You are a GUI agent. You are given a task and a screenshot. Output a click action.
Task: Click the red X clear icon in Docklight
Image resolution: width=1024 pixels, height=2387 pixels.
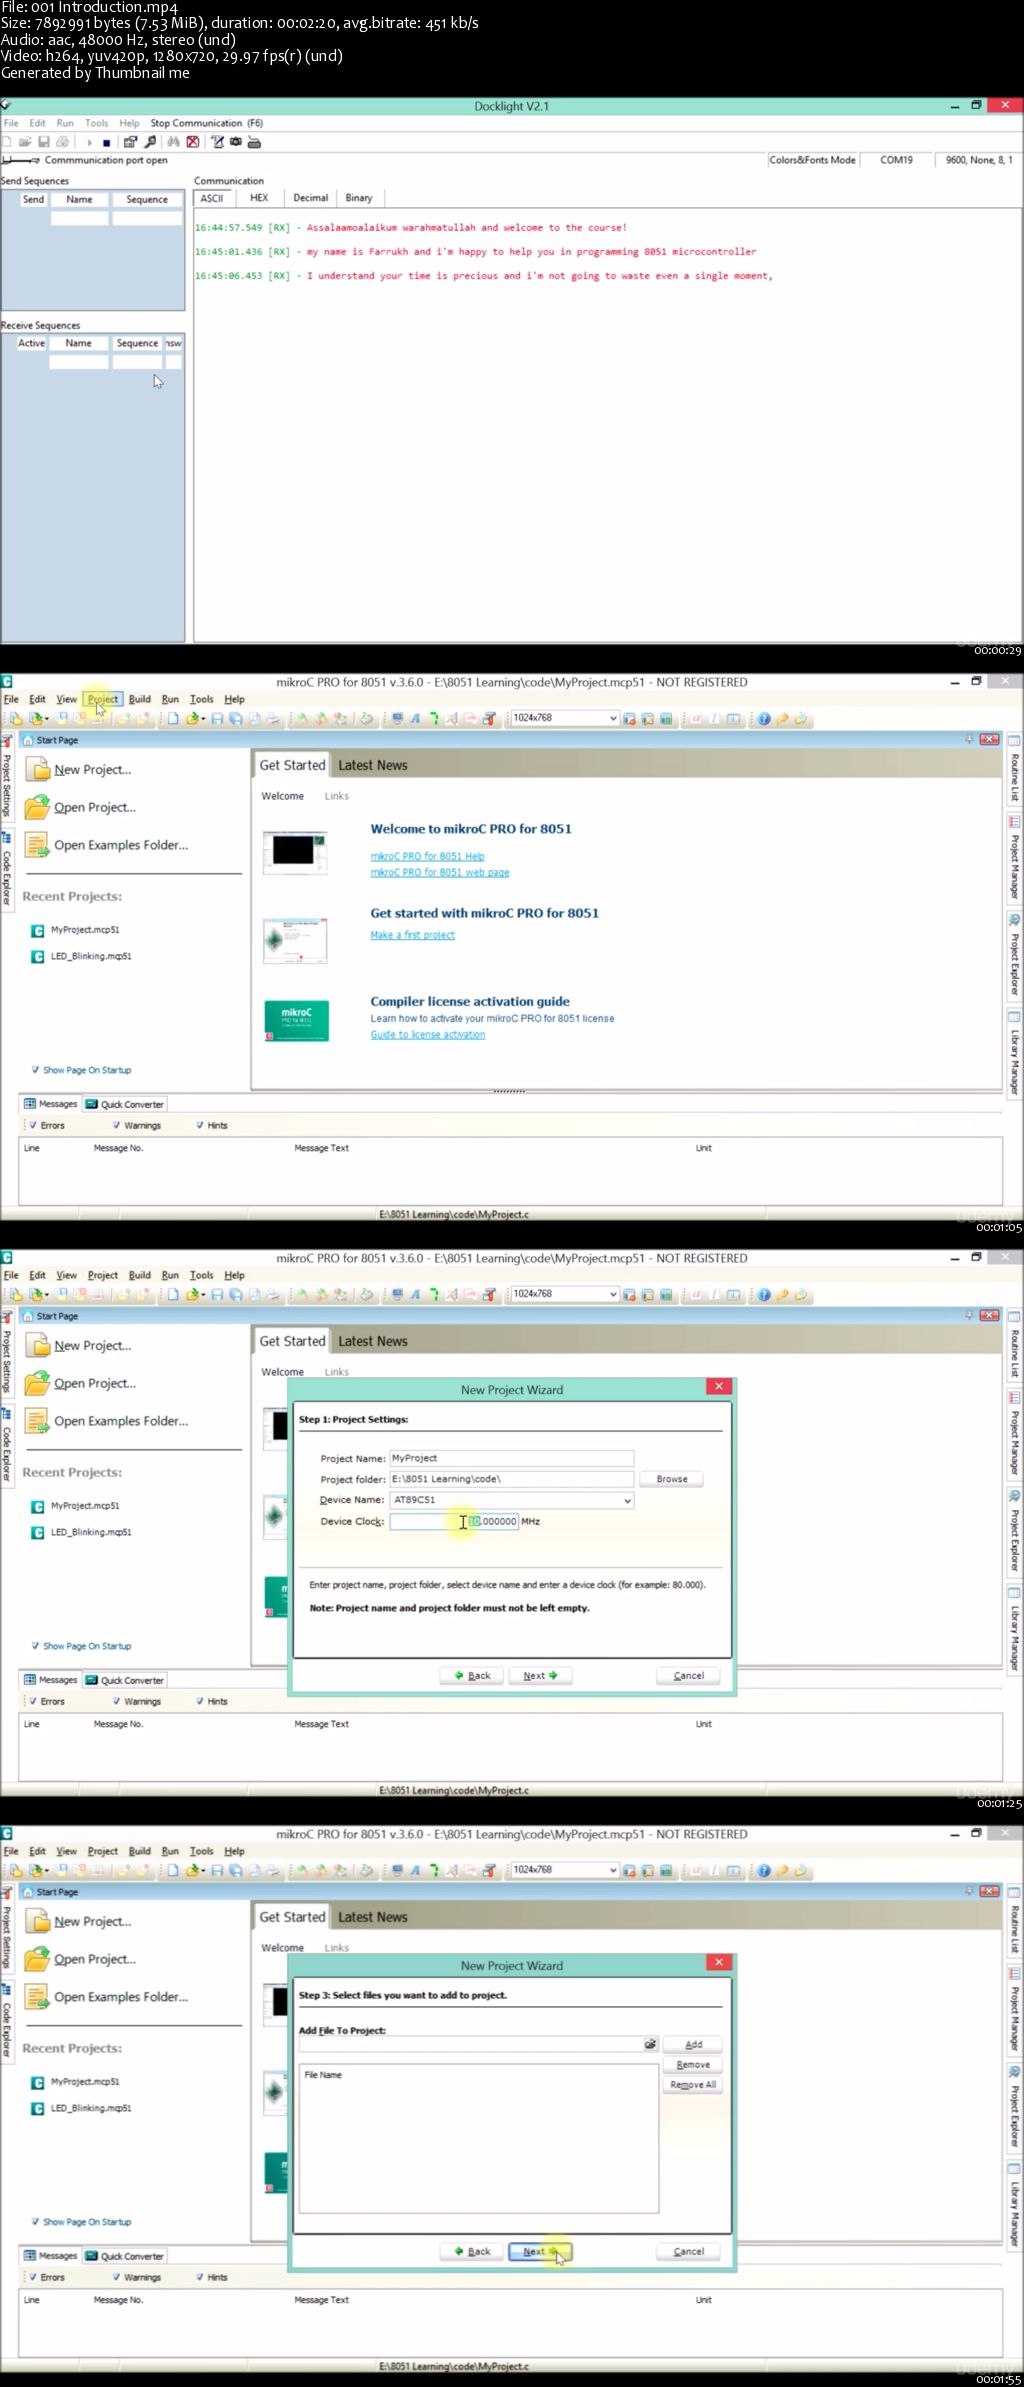point(193,142)
